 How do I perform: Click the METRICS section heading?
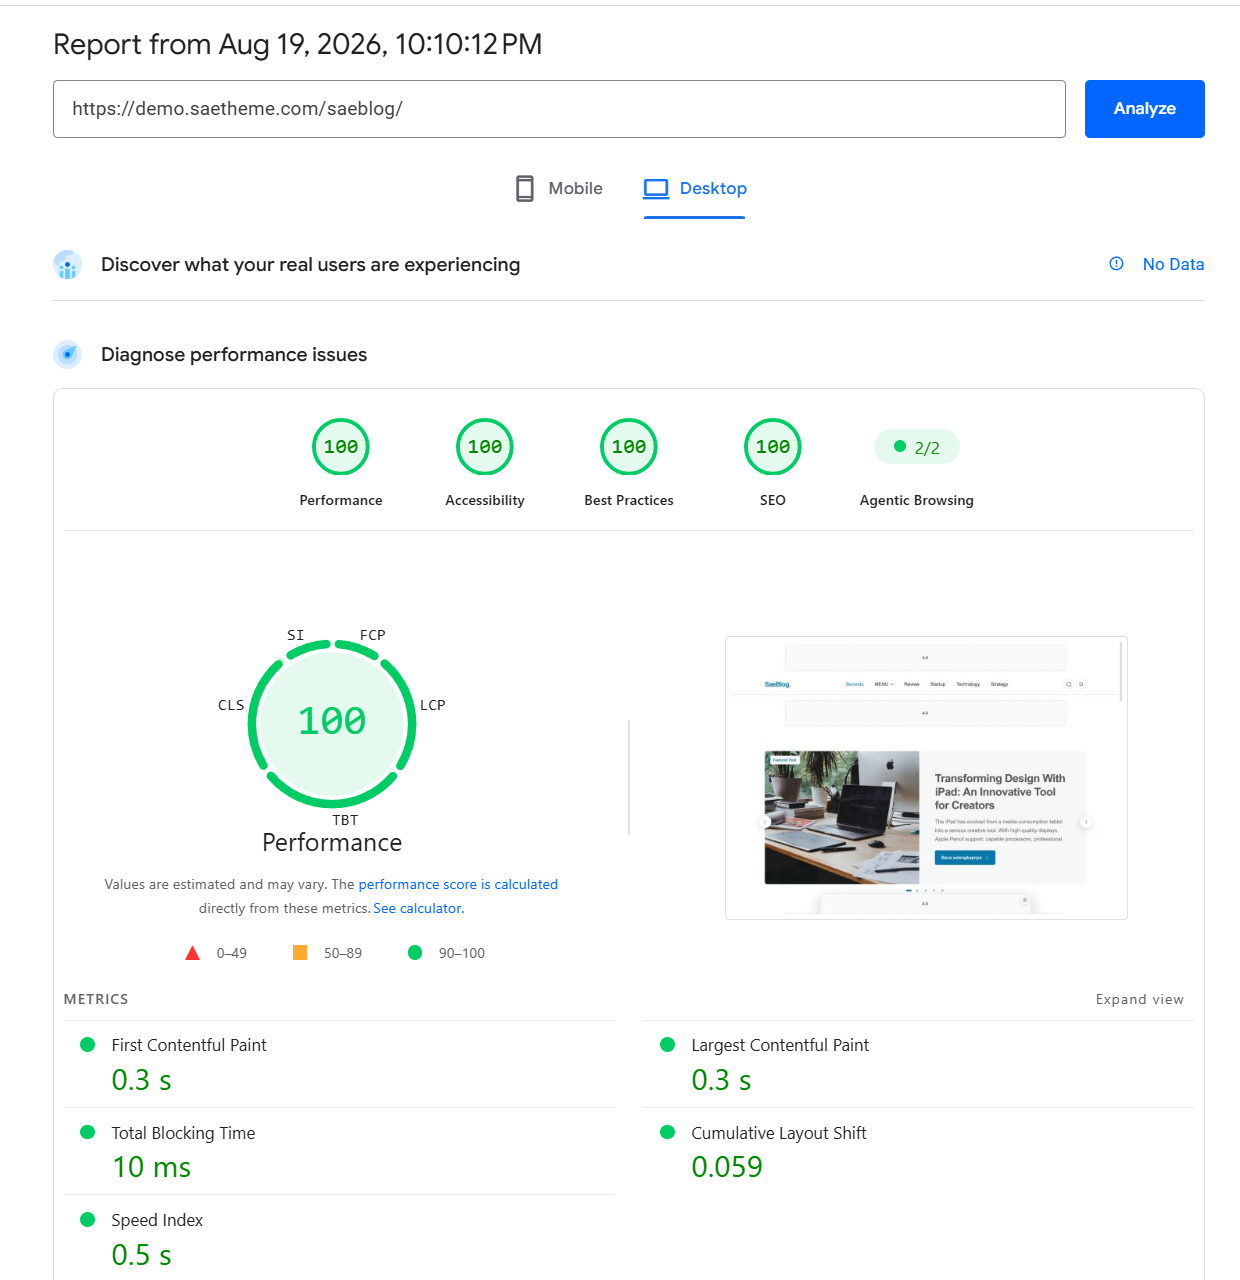click(x=96, y=999)
